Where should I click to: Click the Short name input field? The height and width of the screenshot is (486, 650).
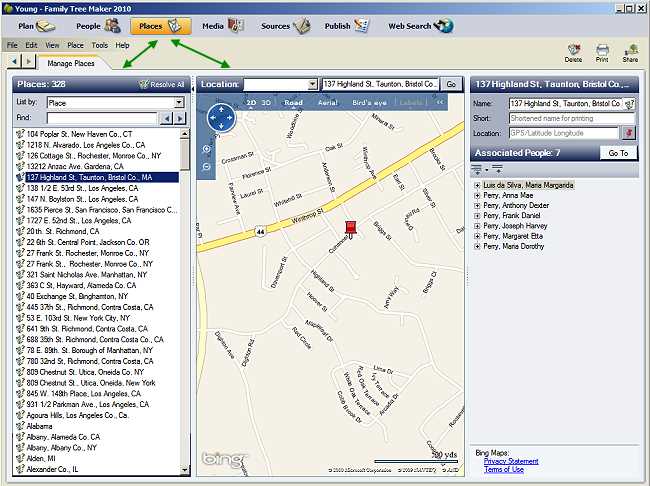(x=572, y=119)
